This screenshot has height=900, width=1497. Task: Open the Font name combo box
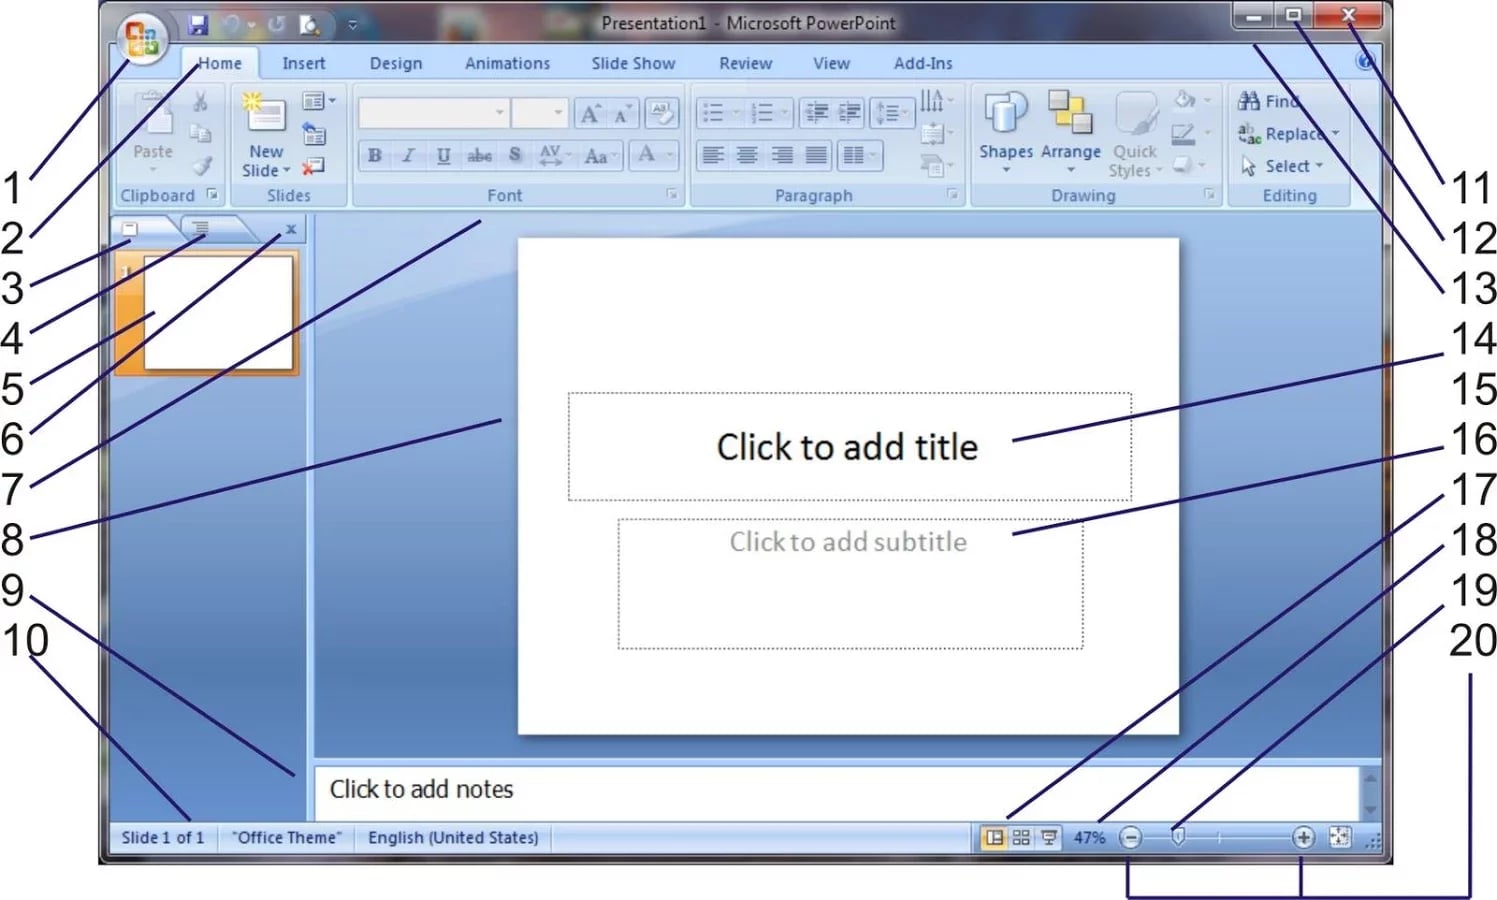point(433,113)
